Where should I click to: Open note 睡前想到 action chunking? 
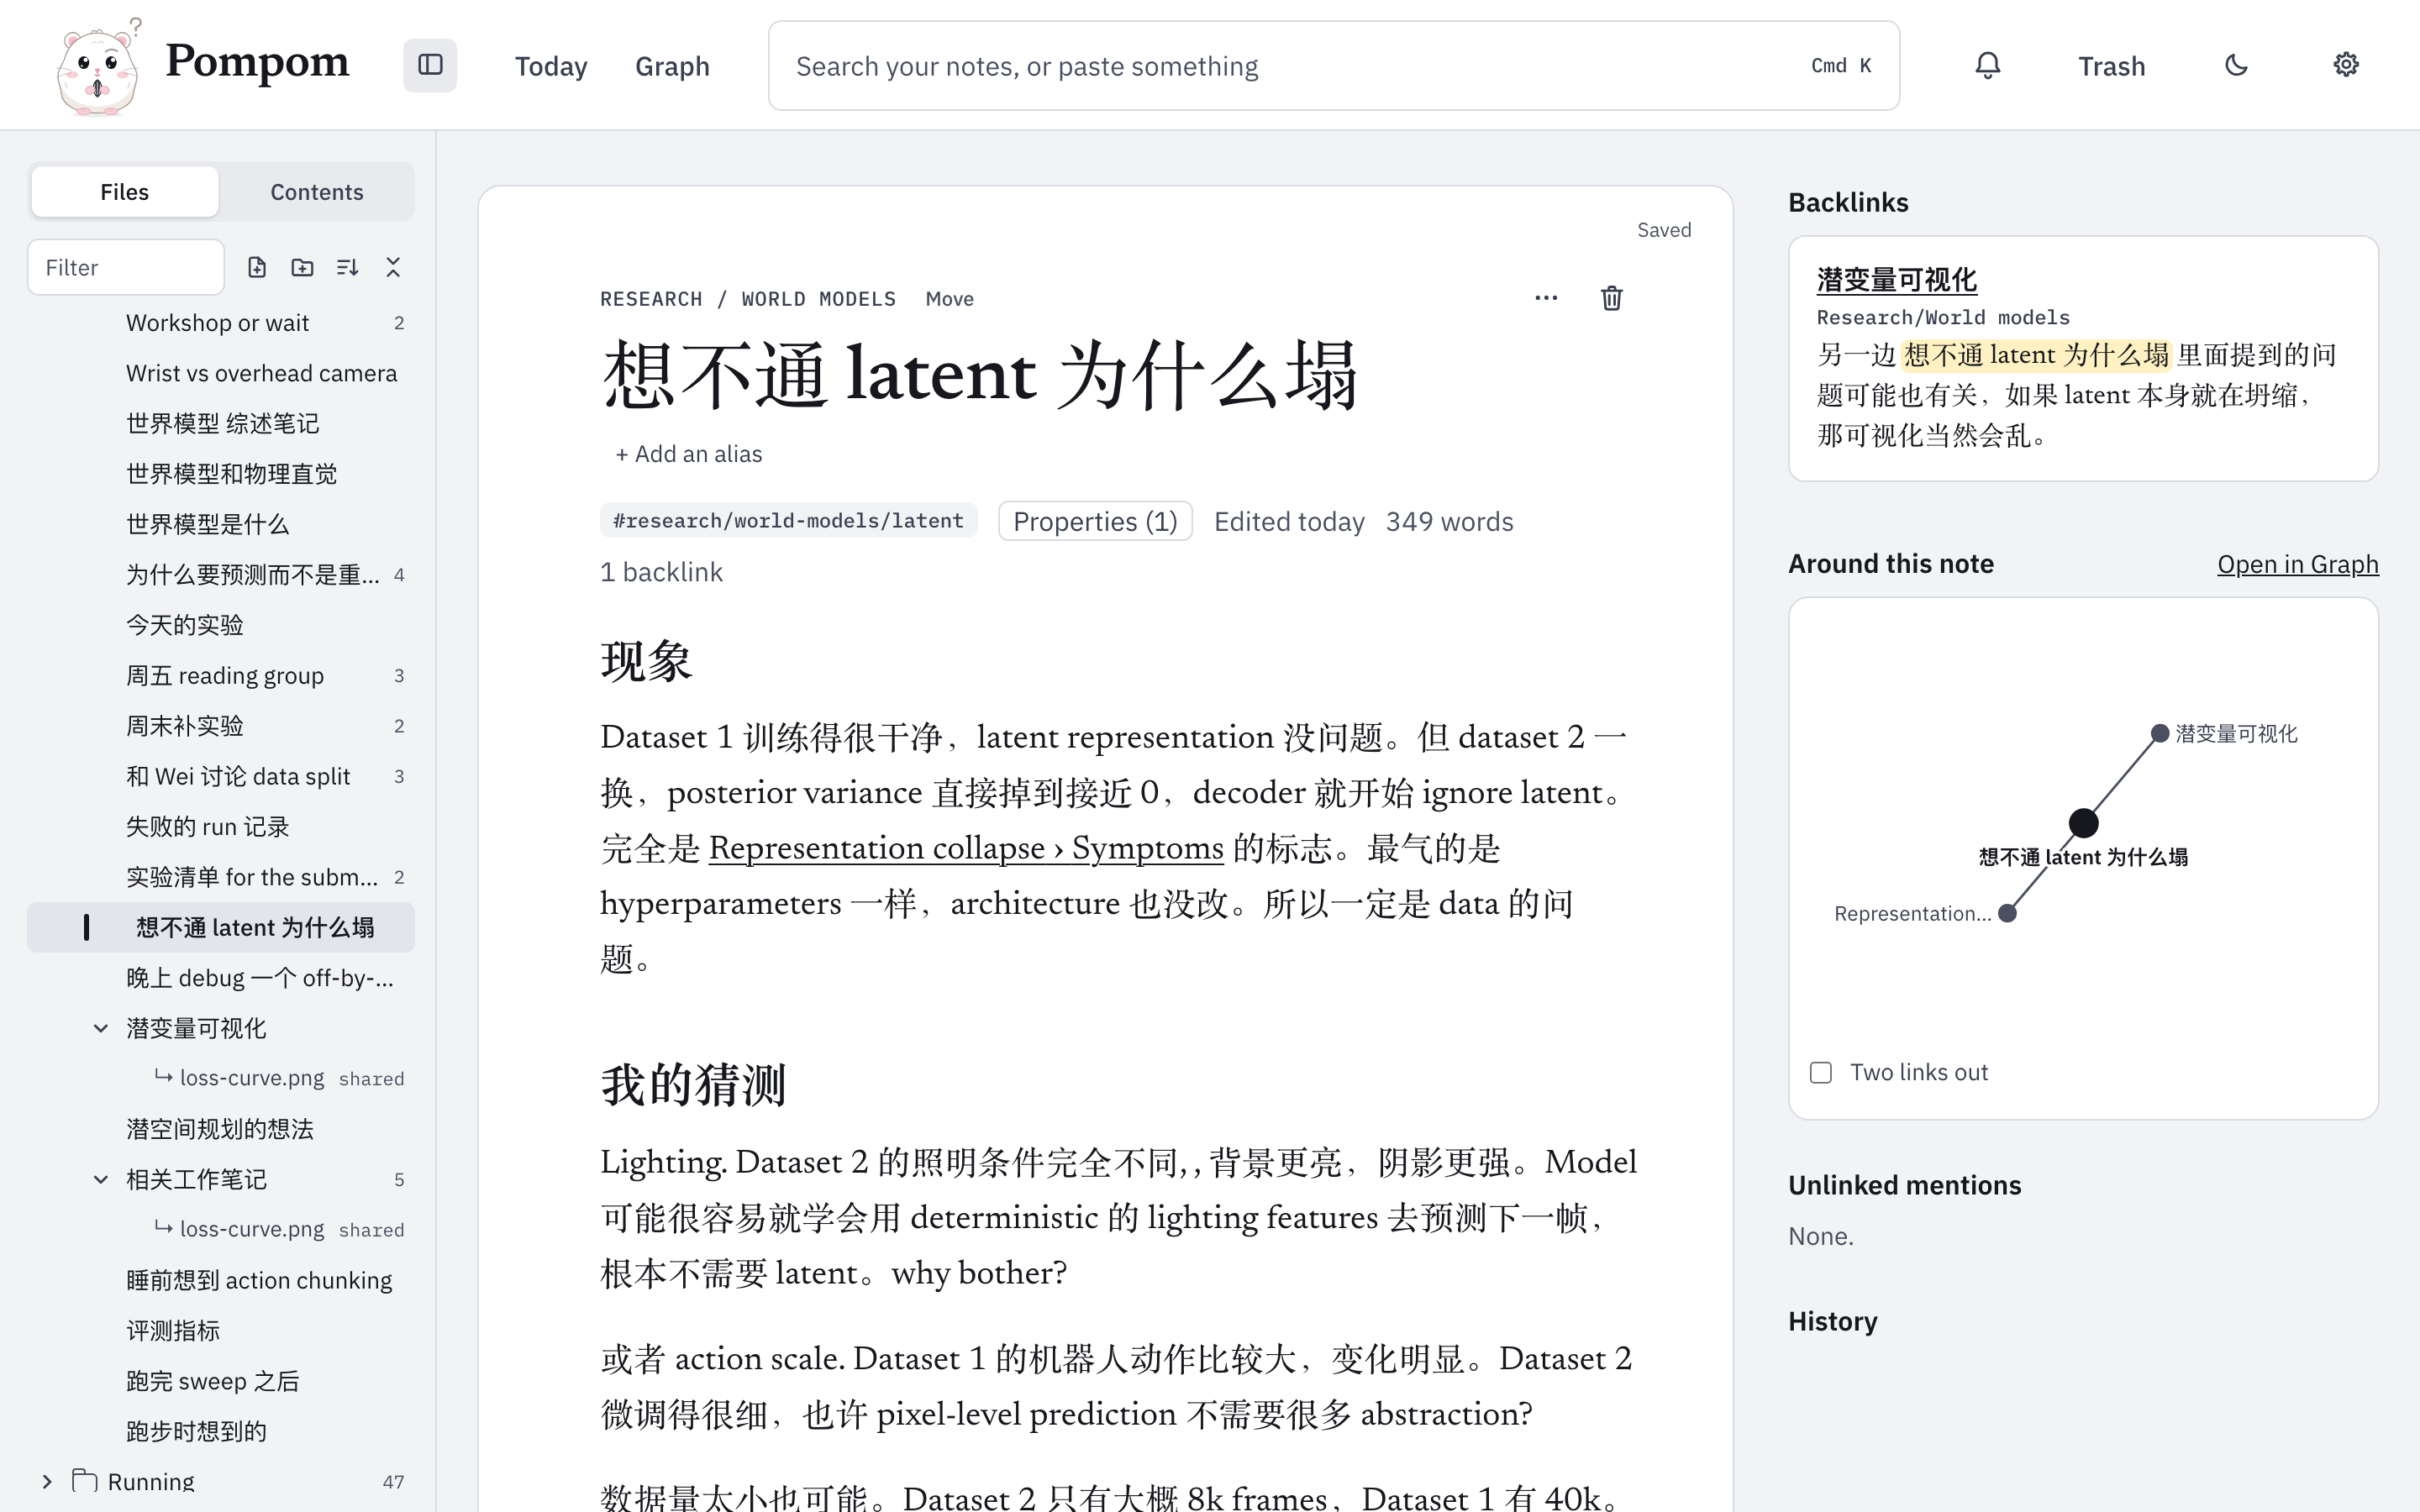[221, 1280]
